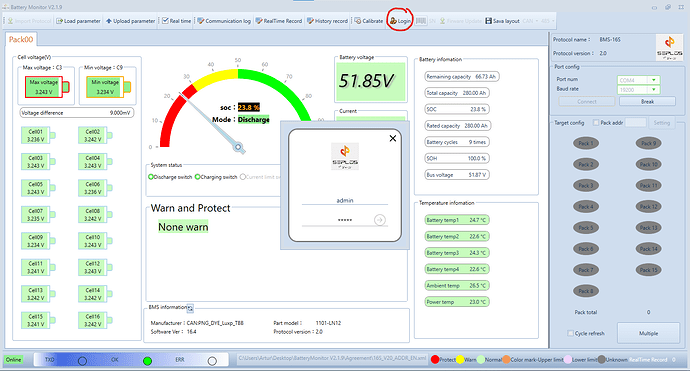Click the orange Upper limit color mark
This screenshot has height=371, width=690.
(x=506, y=360)
